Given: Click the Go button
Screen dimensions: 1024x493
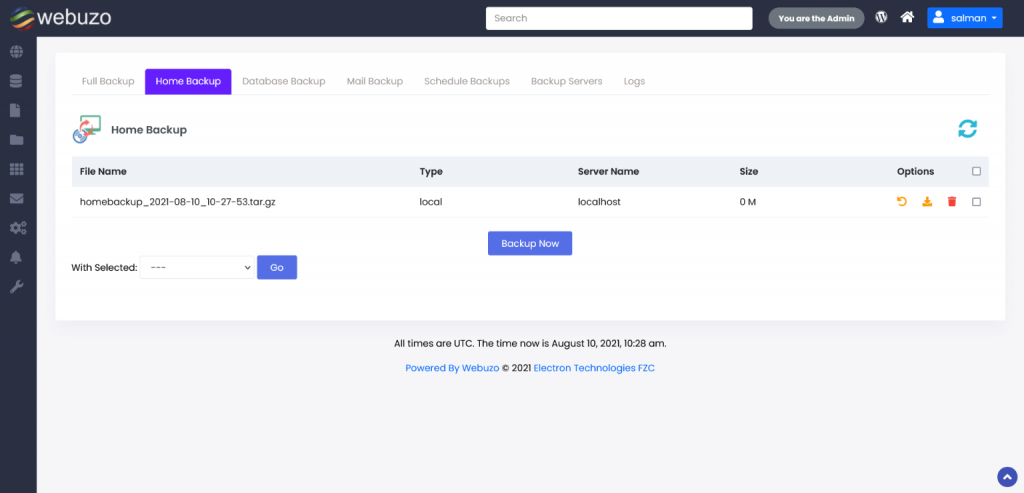Looking at the screenshot, I should 277,268.
